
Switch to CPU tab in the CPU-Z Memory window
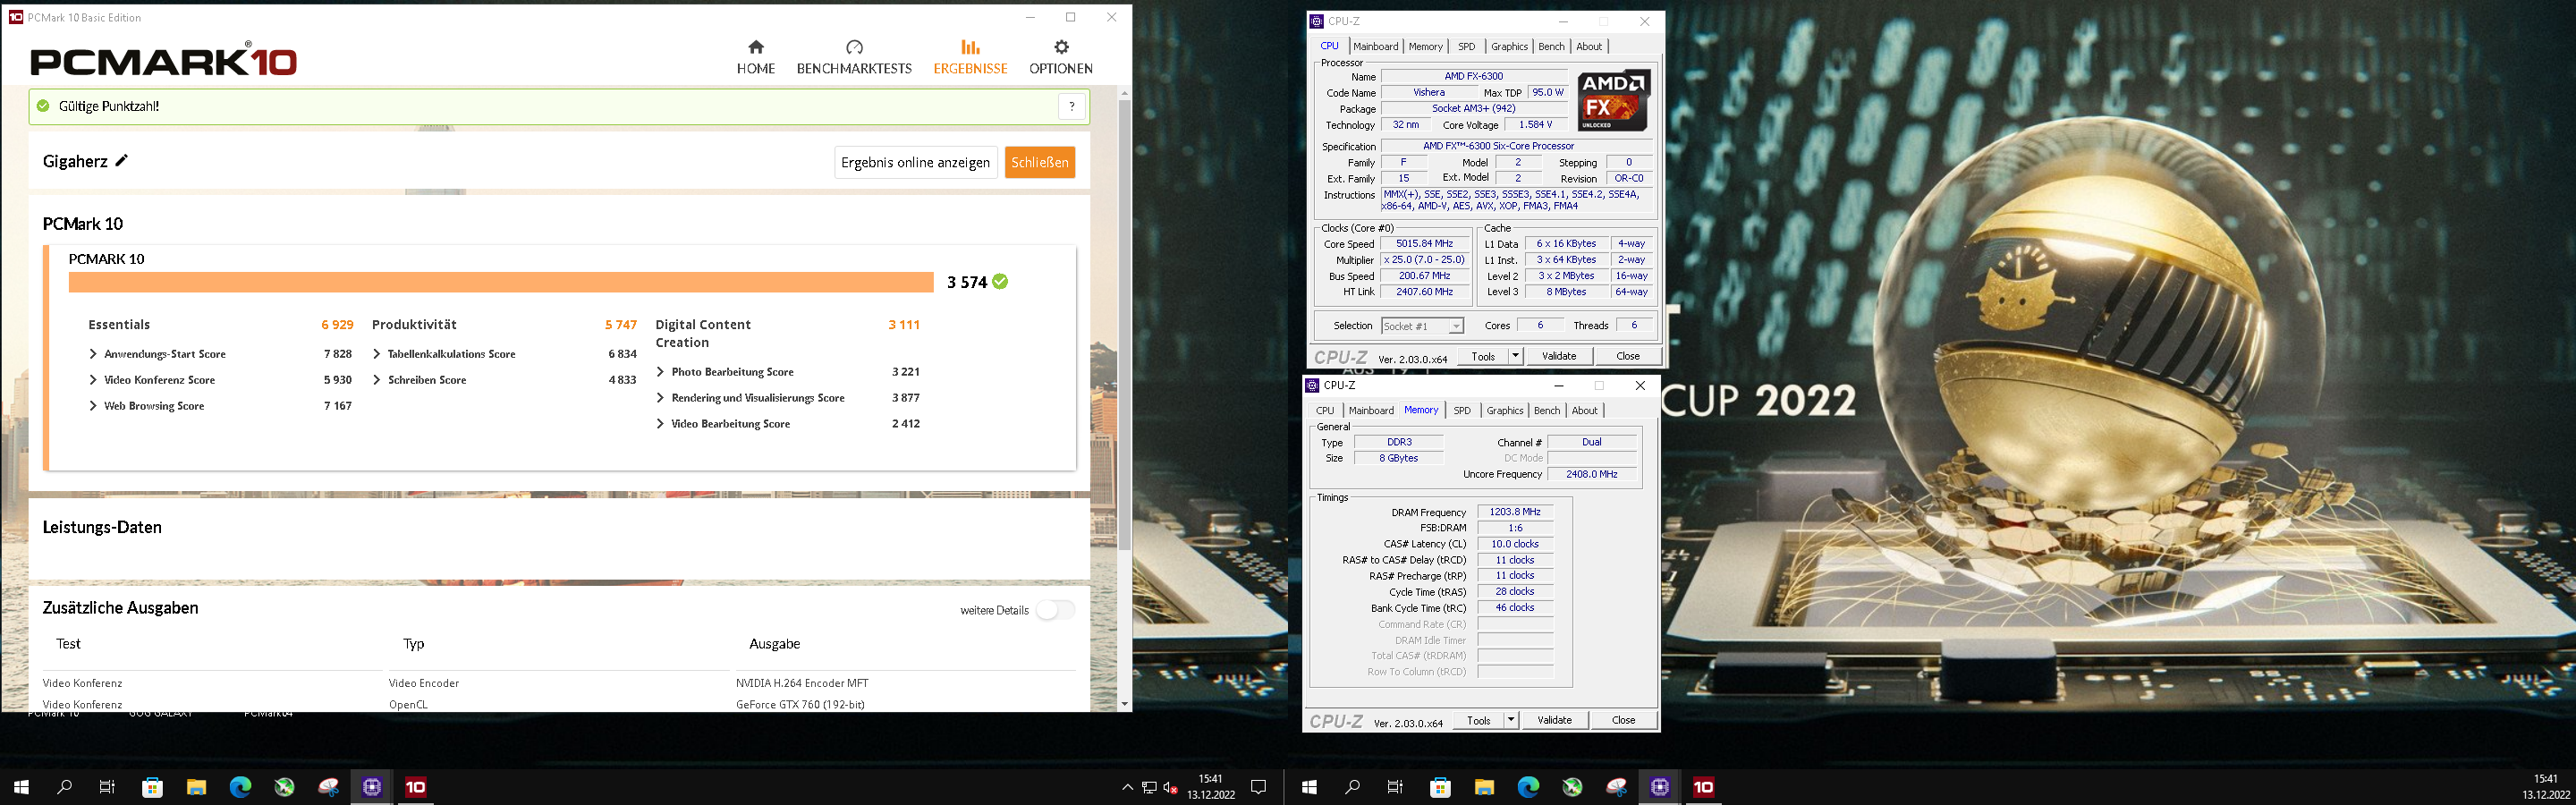click(1325, 410)
